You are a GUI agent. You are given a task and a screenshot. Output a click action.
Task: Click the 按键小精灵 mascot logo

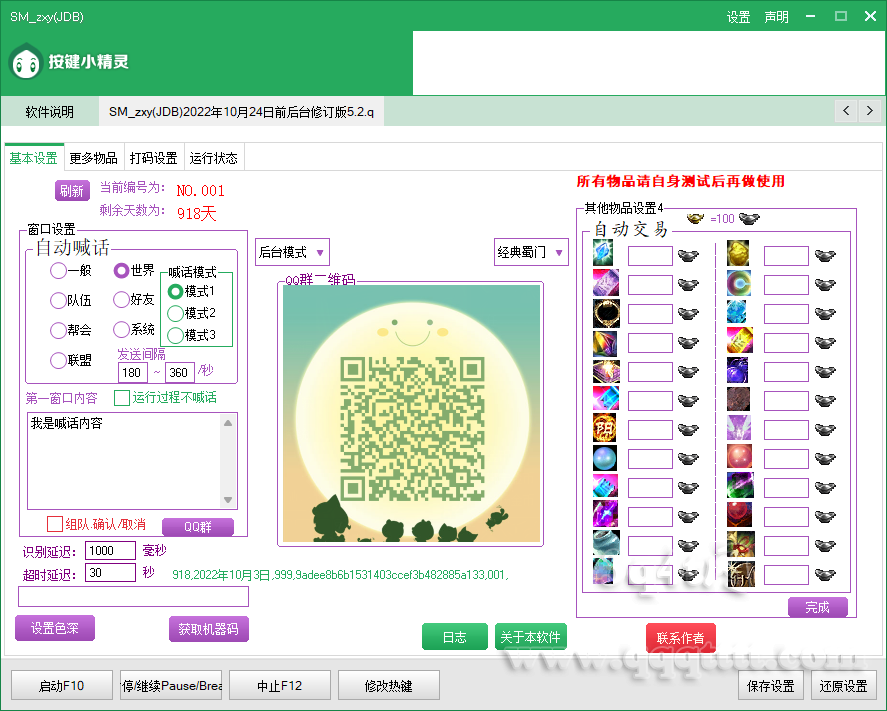click(x=26, y=61)
